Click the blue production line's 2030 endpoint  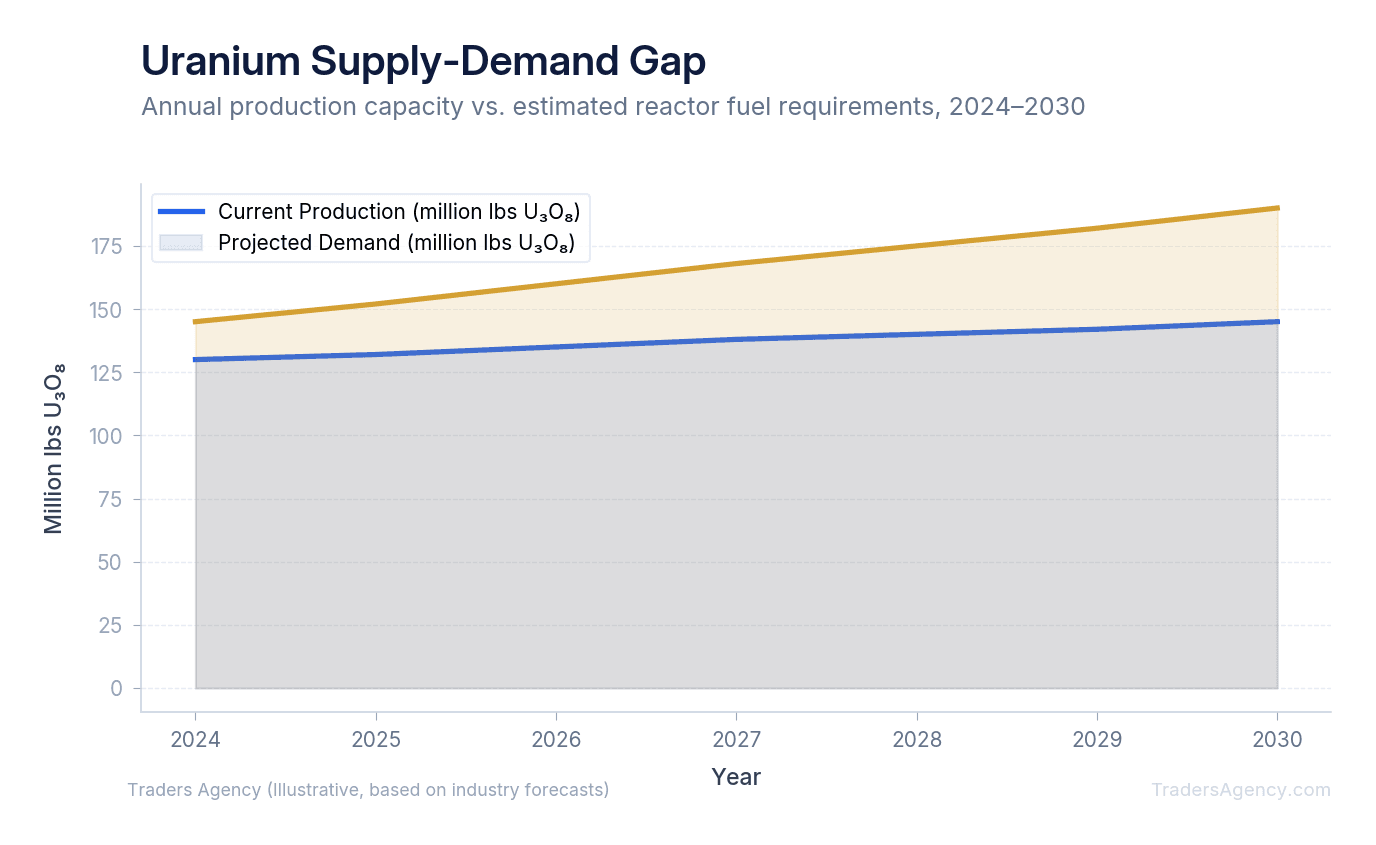click(x=1277, y=322)
